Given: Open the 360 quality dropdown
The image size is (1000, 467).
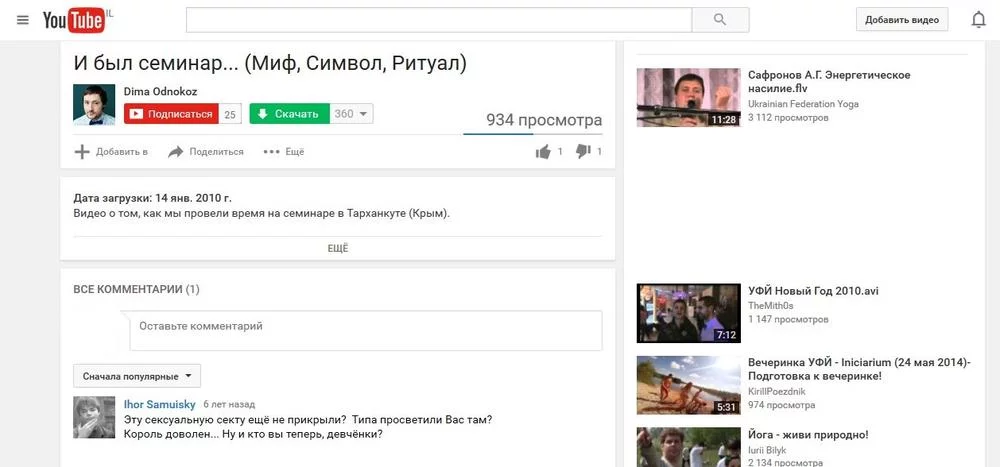Looking at the screenshot, I should 351,114.
